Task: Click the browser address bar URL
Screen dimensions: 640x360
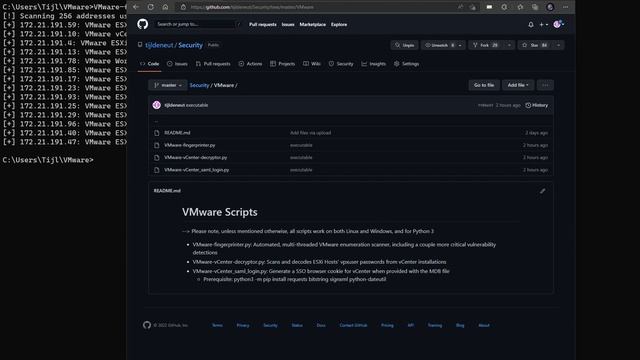Action: pyautogui.click(x=252, y=7)
